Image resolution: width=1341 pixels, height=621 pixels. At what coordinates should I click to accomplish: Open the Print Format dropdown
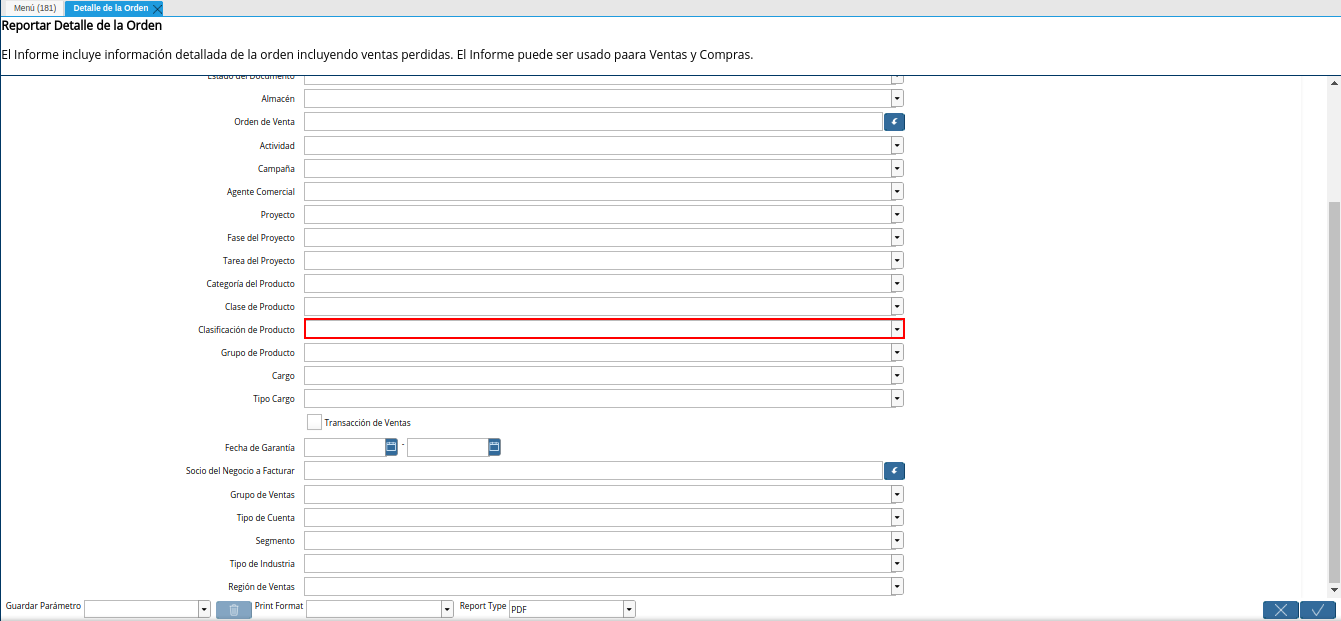tap(447, 609)
